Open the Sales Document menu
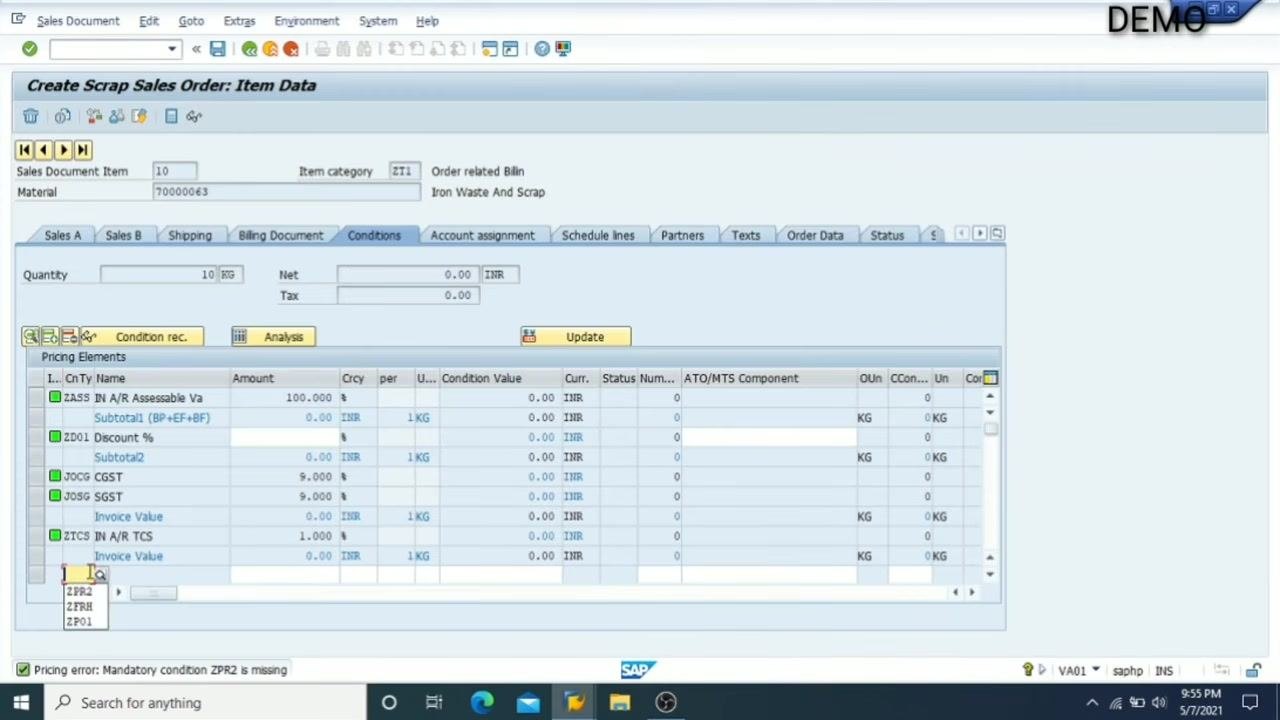This screenshot has width=1280, height=720. tap(78, 21)
